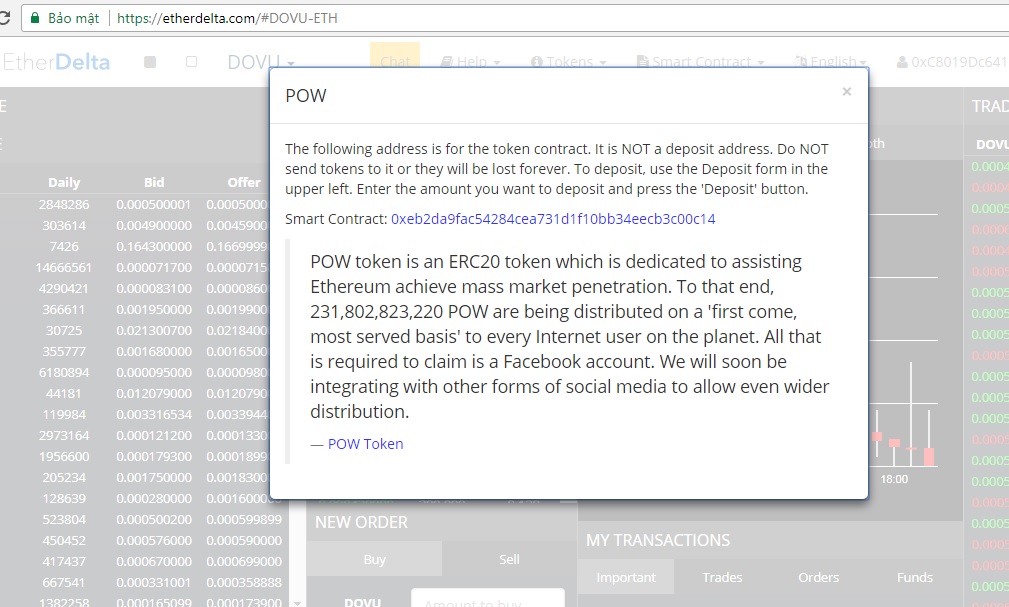Open the Funds tab in My Transactions
1009x607 pixels.
coord(914,577)
